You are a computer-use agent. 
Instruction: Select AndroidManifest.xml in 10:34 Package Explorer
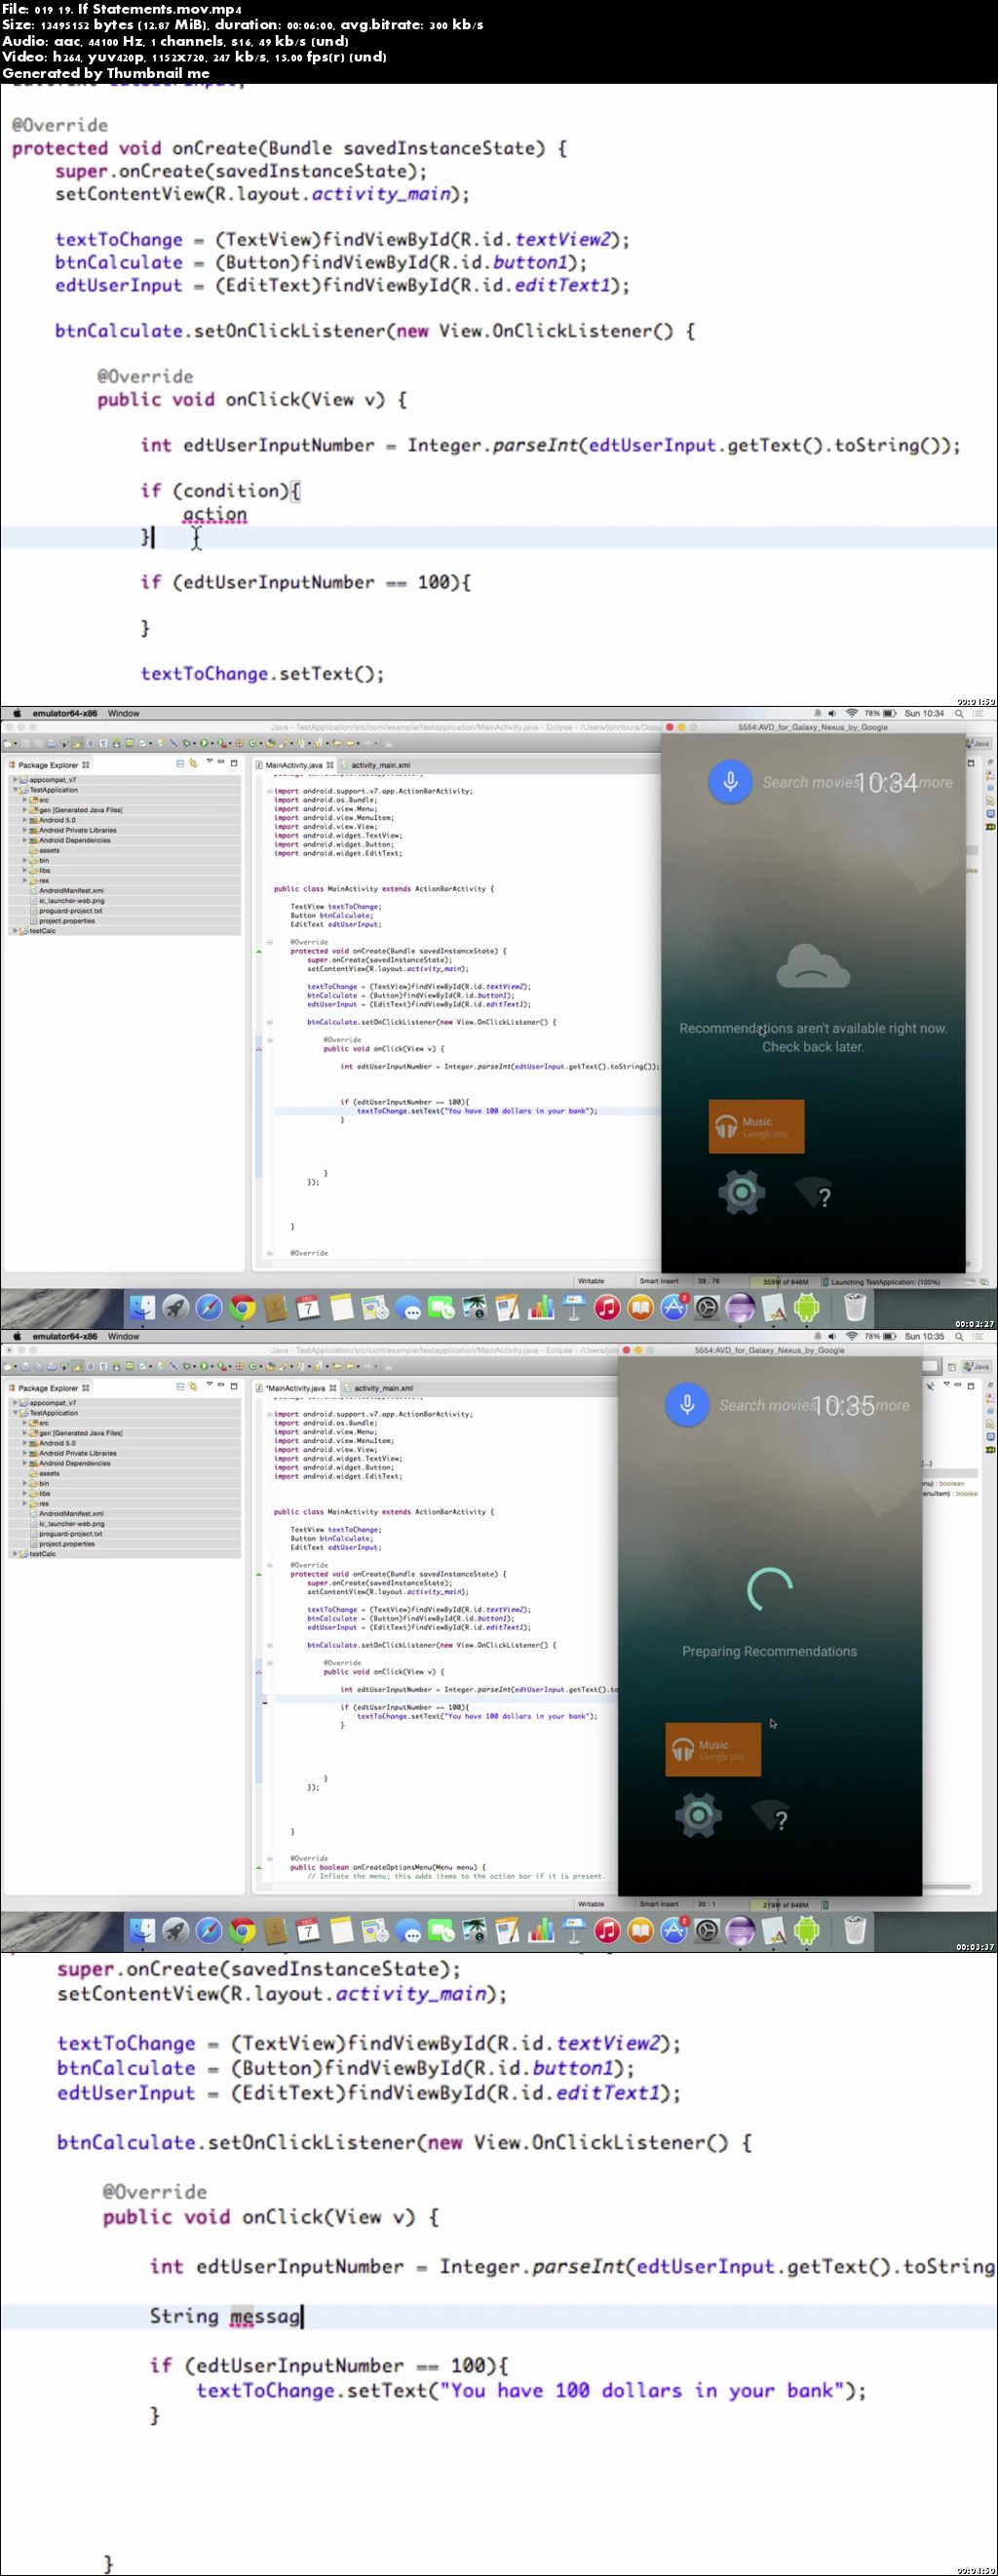tap(70, 890)
